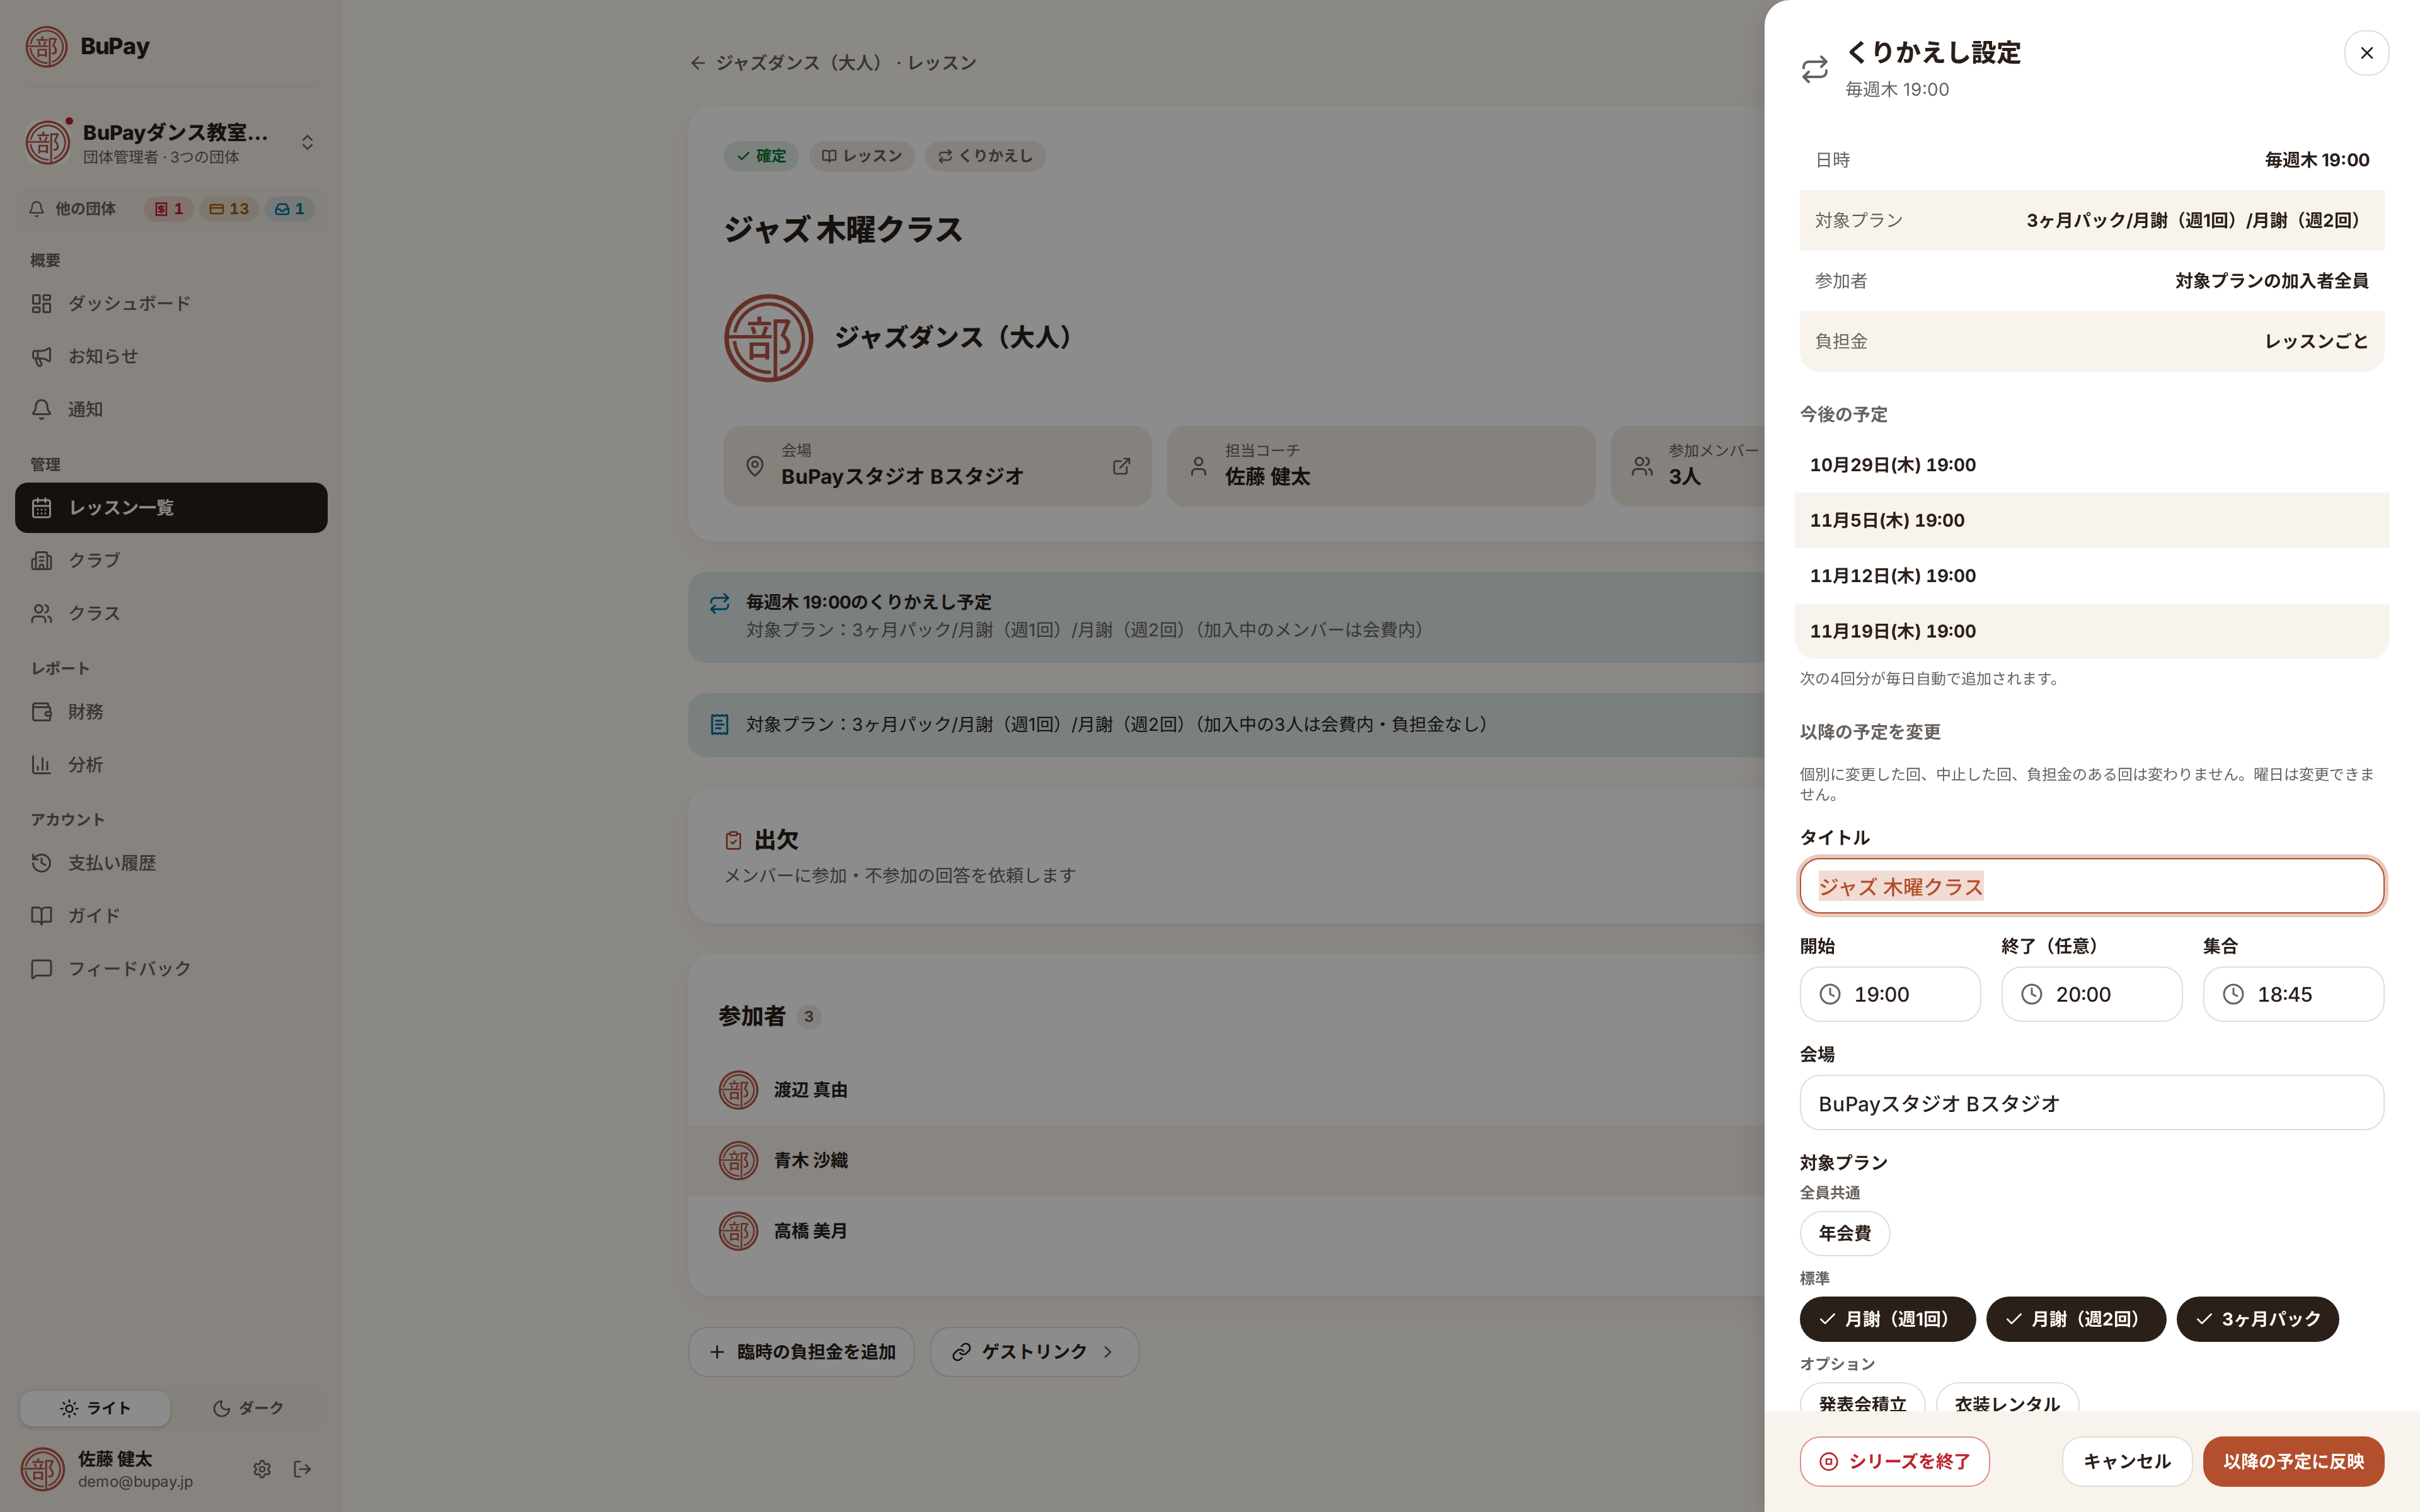
Task: Click the ガイド book icon
Action: tap(41, 916)
